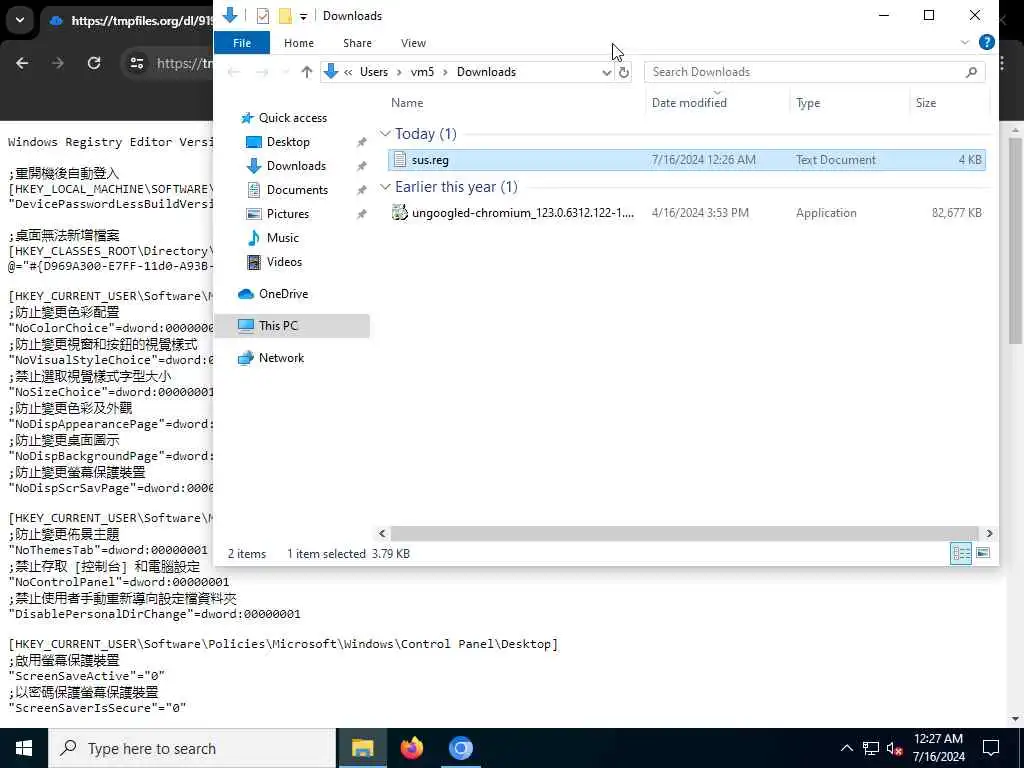Screen dimensions: 1024x768
Task: Sort by the Size column header
Action: click(925, 103)
